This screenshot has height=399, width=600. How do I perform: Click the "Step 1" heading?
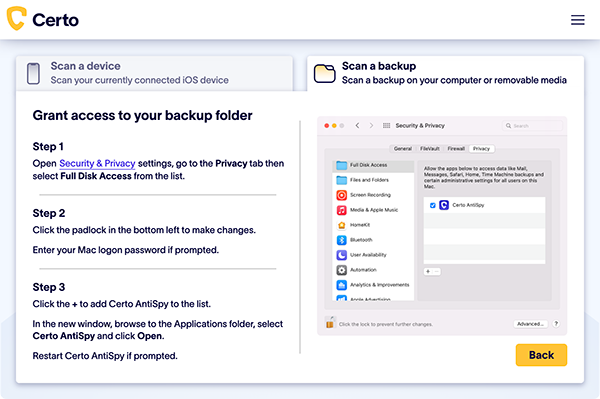coord(48,147)
